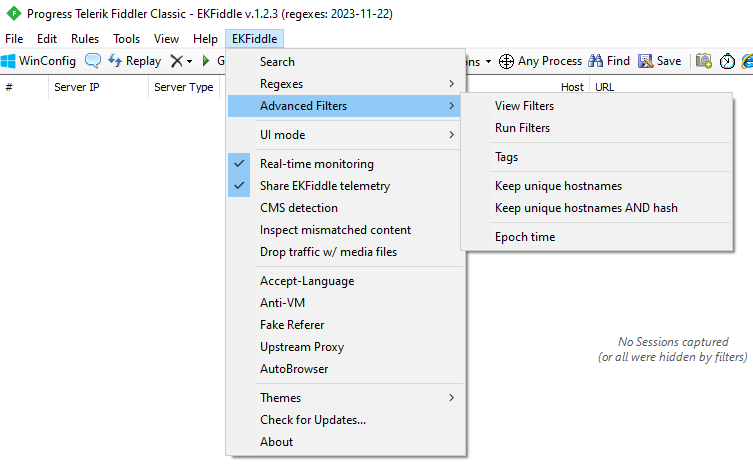The image size is (753, 467).
Task: Sort by the URL column header
Action: (x=605, y=87)
